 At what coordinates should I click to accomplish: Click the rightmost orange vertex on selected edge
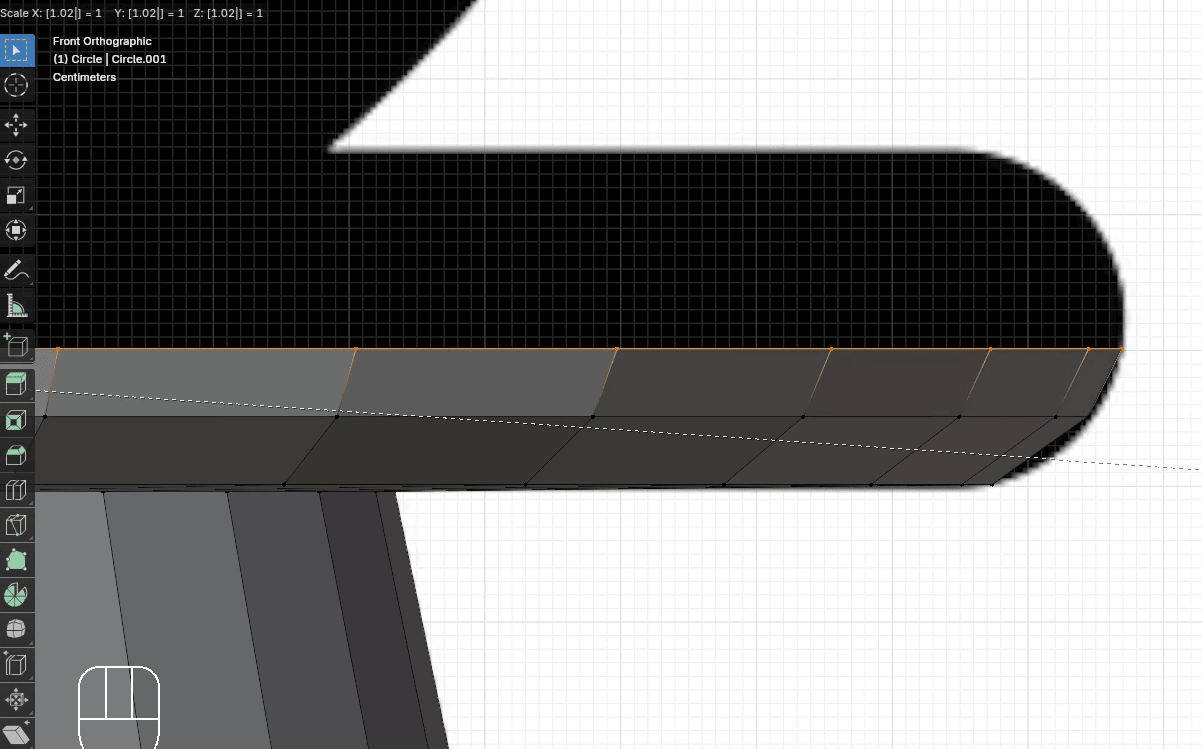pos(1121,349)
